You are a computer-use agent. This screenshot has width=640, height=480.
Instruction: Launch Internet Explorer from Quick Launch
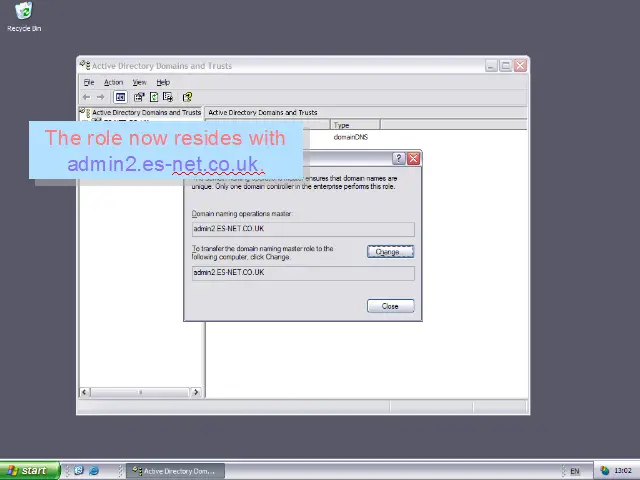pyautogui.click(x=94, y=471)
